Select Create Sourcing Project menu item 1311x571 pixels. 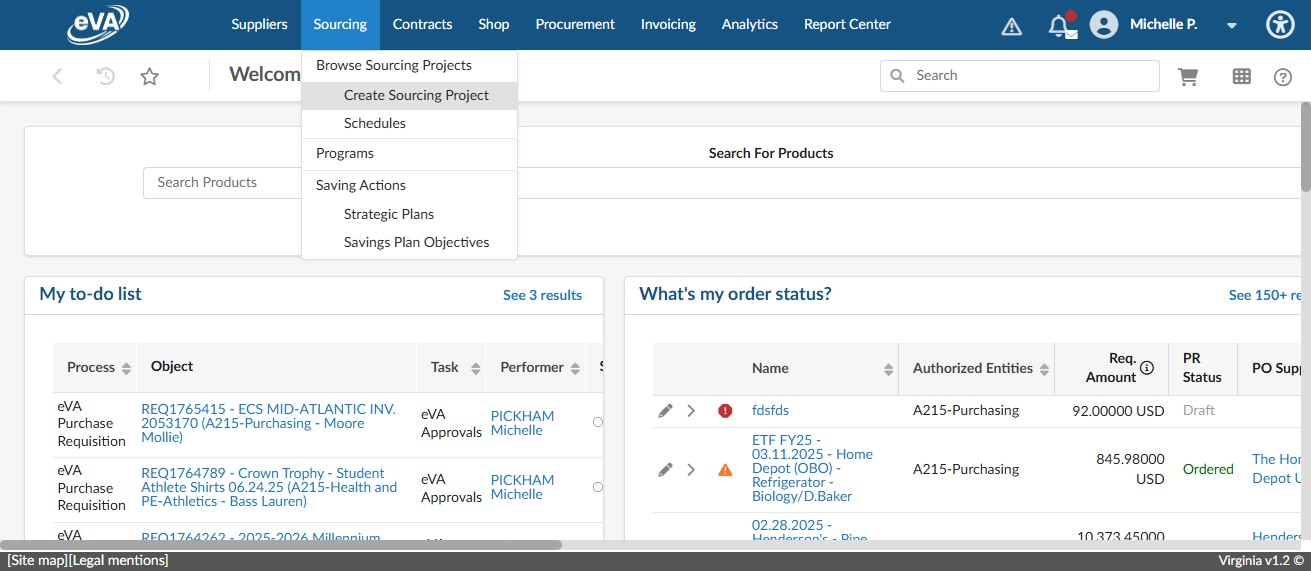point(416,95)
